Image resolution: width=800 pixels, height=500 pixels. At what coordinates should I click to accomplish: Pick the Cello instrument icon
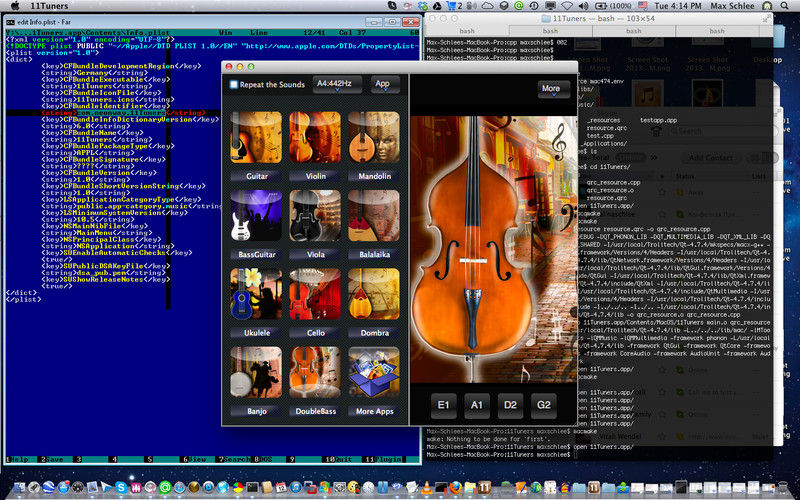tap(315, 294)
